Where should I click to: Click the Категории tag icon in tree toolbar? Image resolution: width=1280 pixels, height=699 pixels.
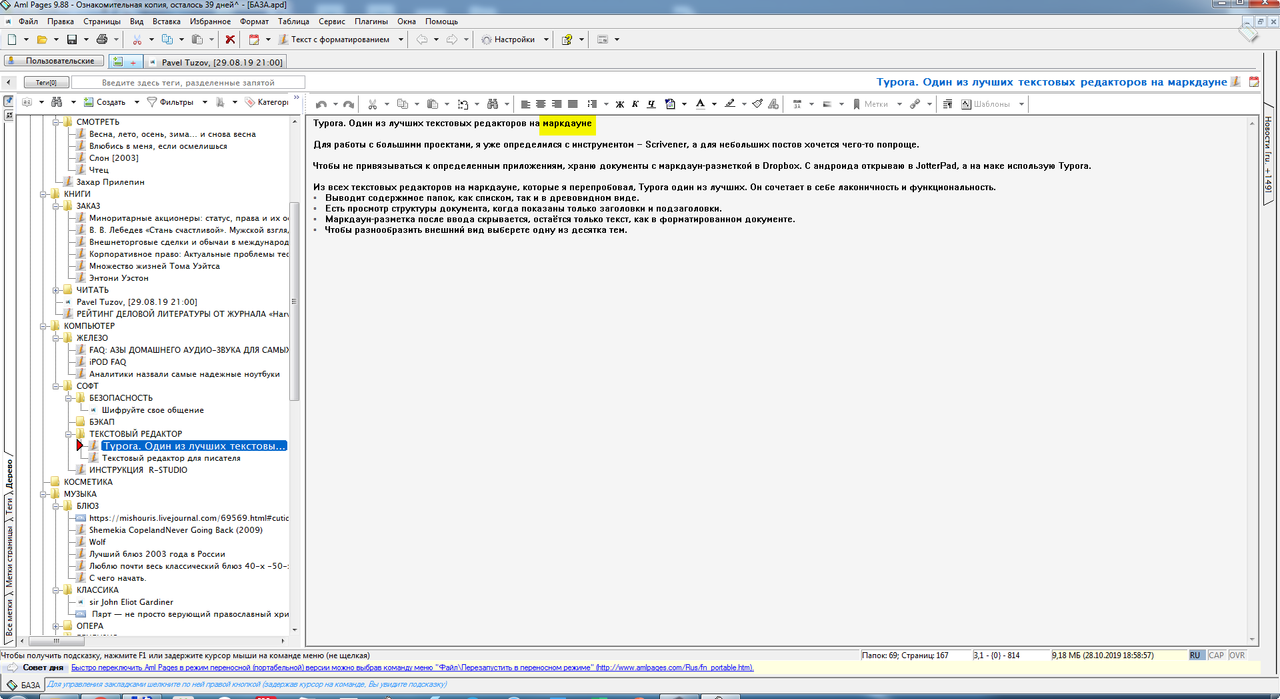tap(267, 102)
